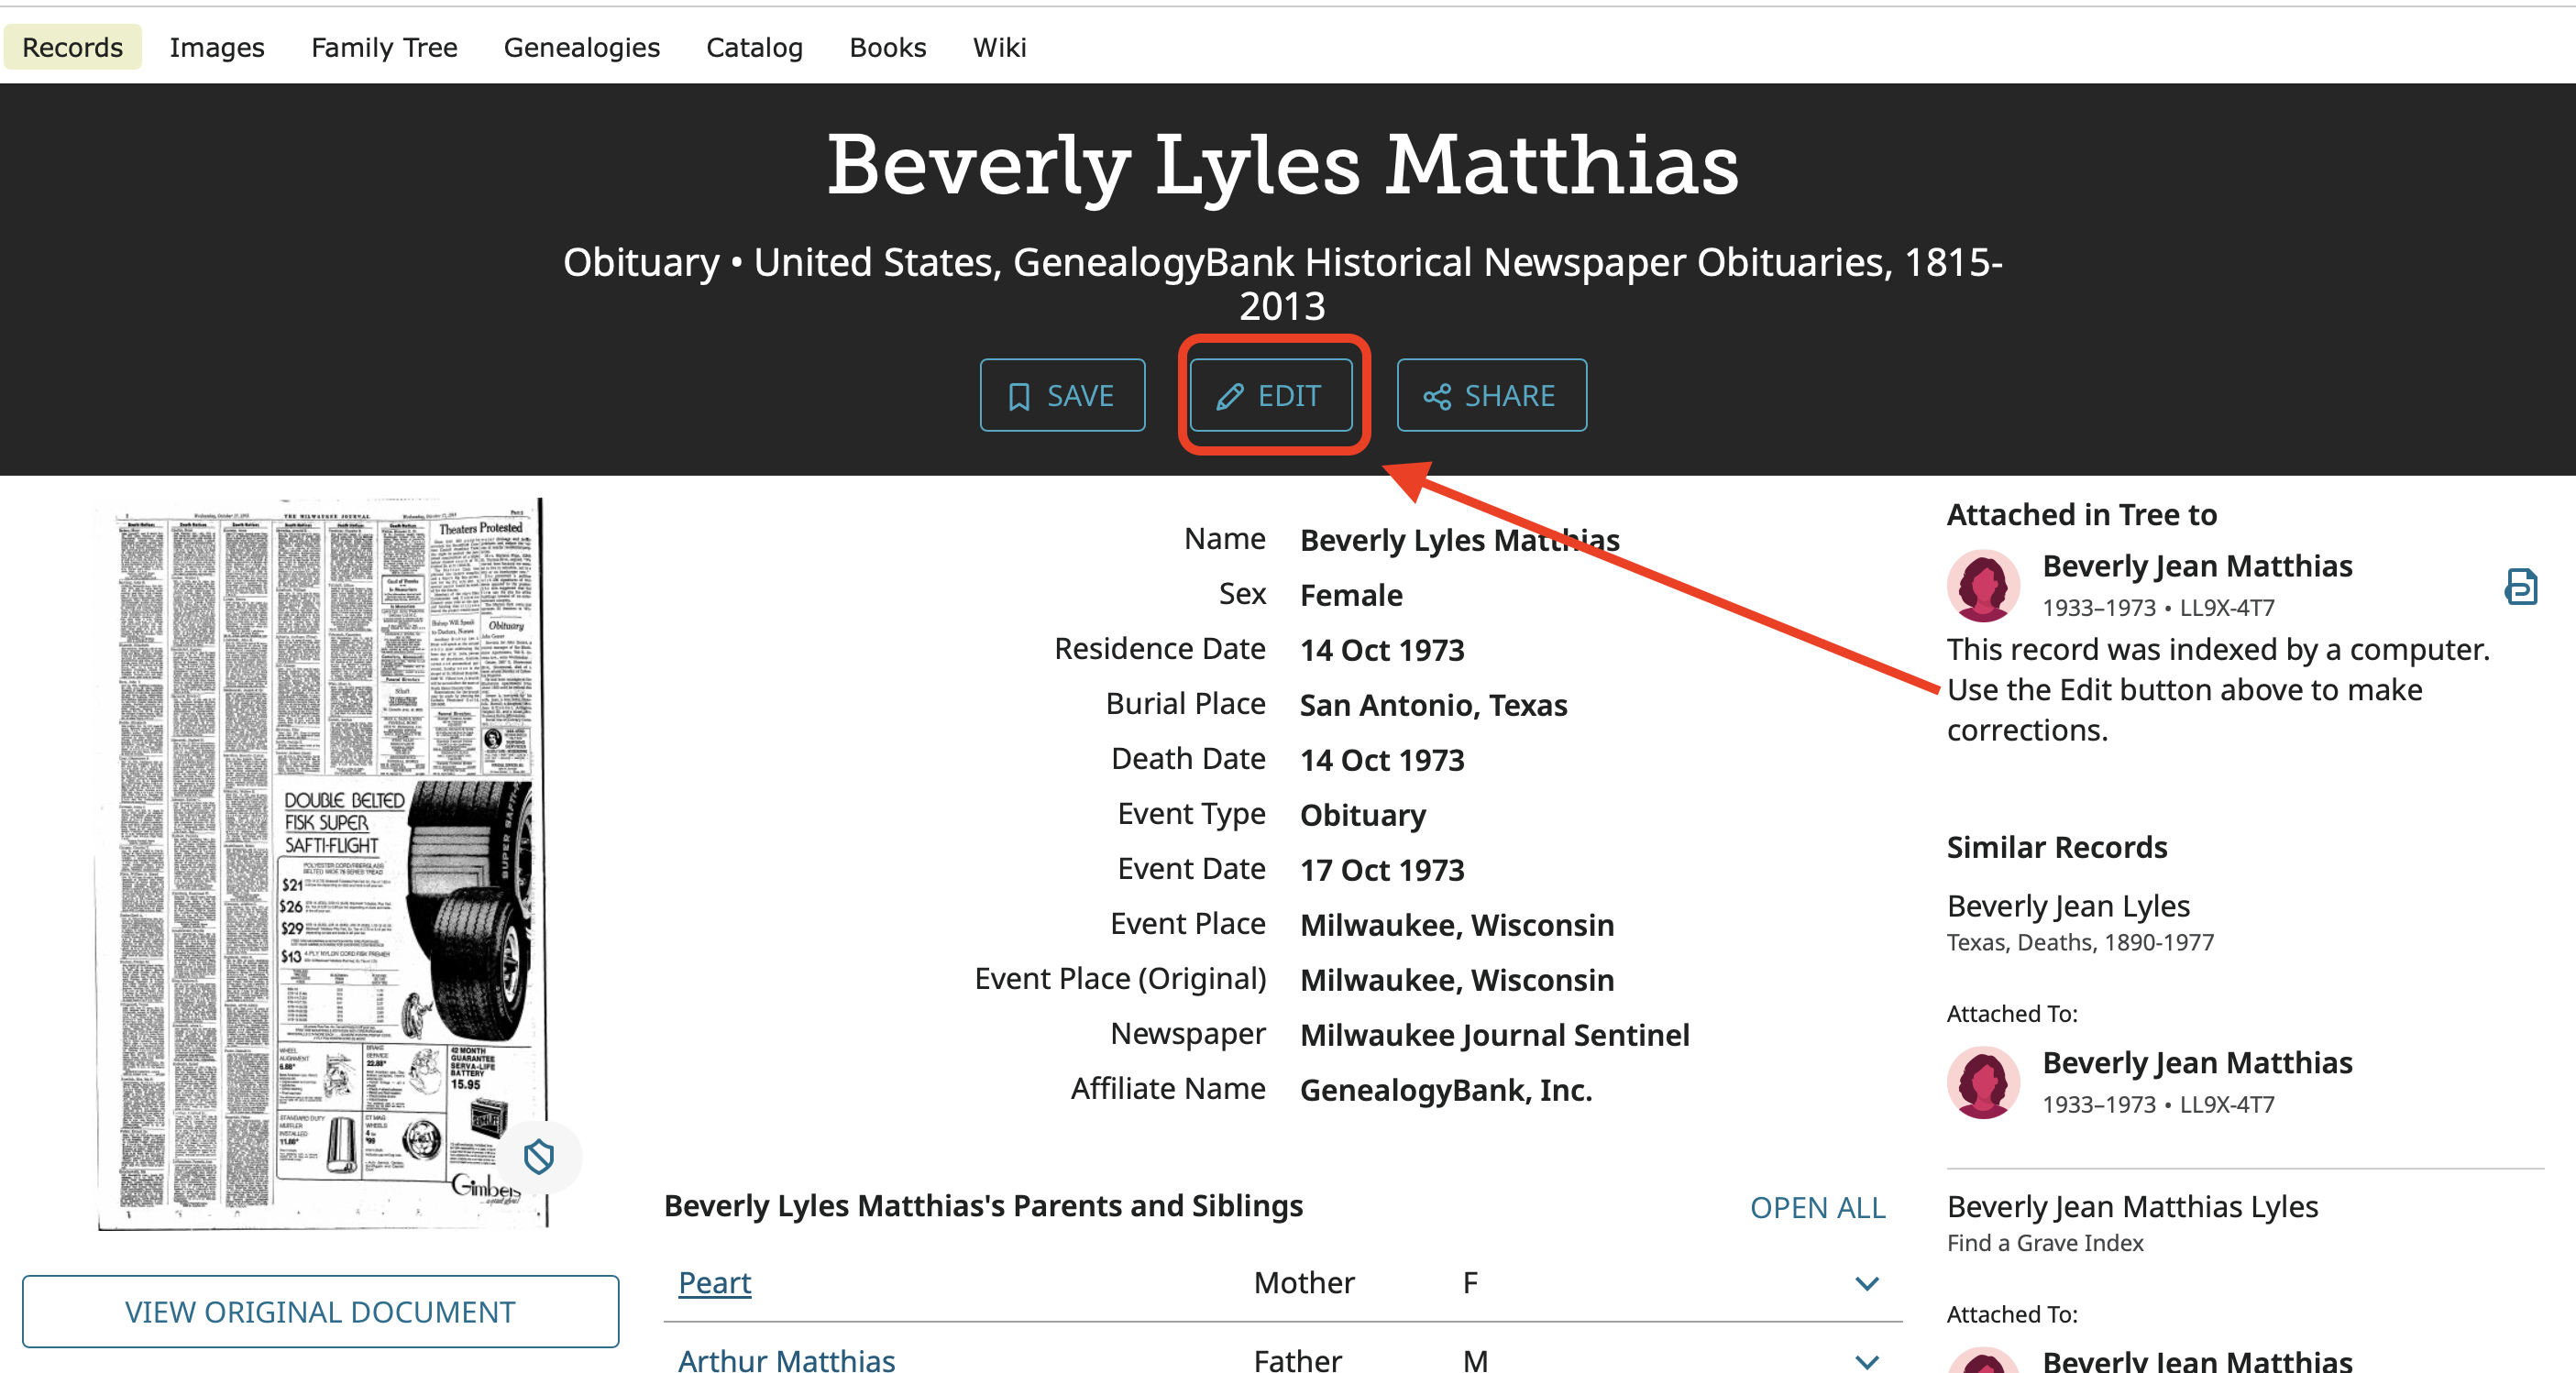Open the Arthur Matthias father link
This screenshot has height=1373, width=2576.
(x=786, y=1360)
